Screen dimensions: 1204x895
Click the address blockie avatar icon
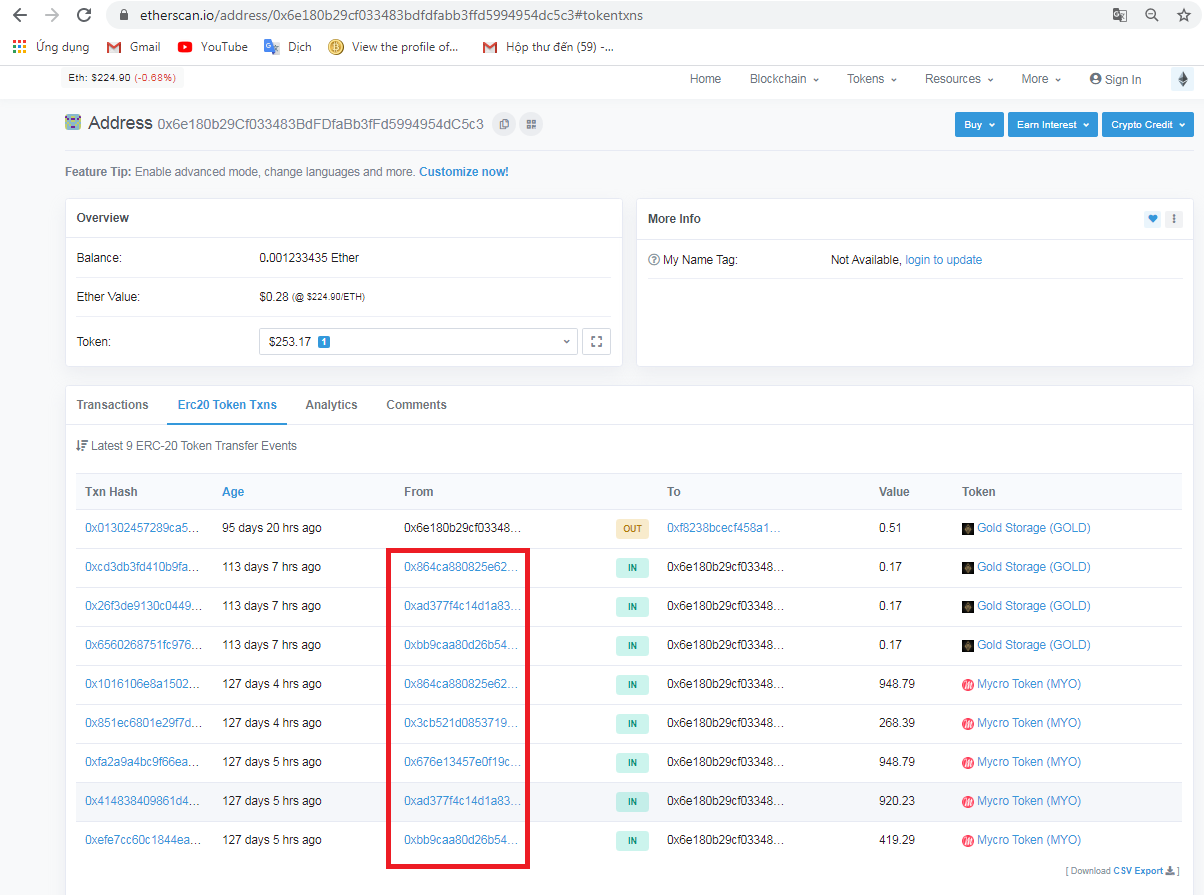[x=74, y=123]
